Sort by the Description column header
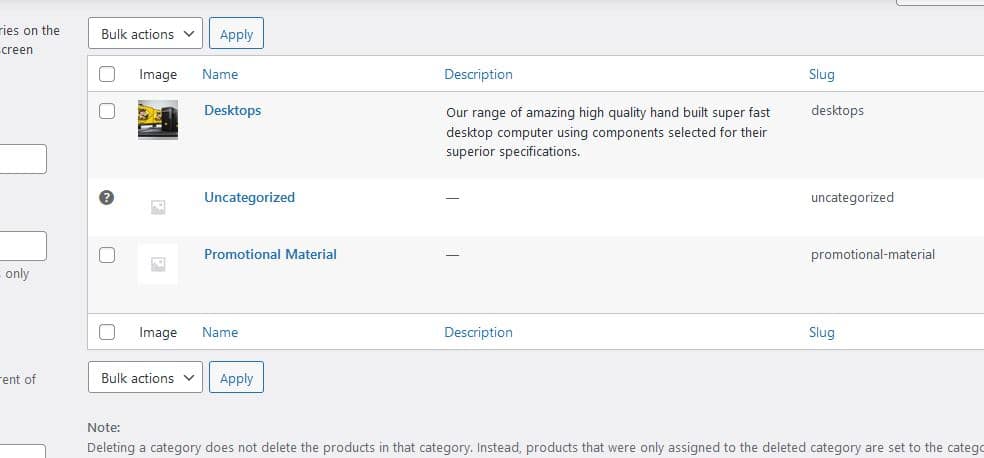984x458 pixels. click(478, 74)
